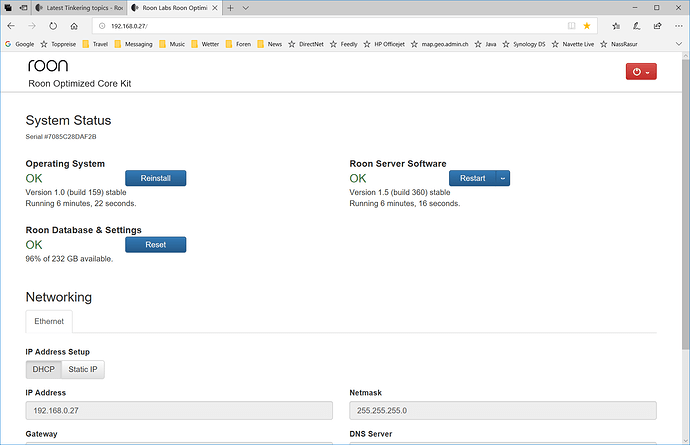
Task: Maximize the browser window
Action: 657,8
